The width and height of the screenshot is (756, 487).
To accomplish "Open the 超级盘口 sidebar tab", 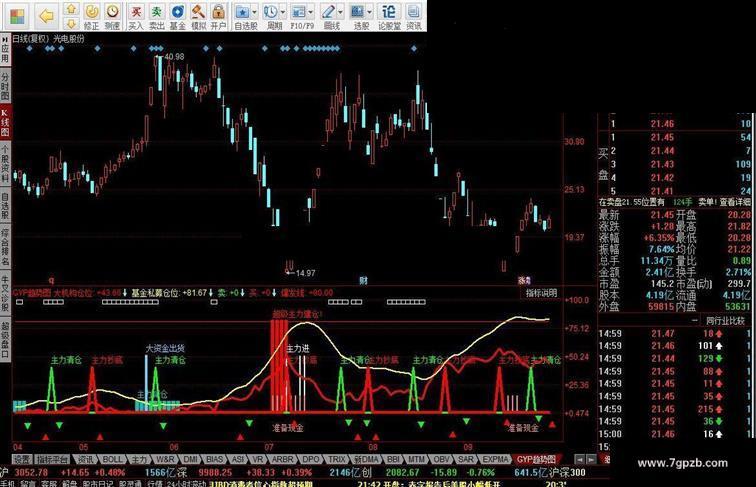I will coord(5,339).
